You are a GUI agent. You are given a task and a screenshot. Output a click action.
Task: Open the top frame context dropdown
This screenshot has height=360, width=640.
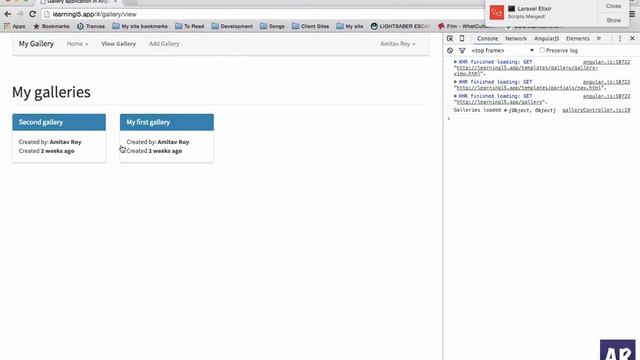(x=502, y=51)
